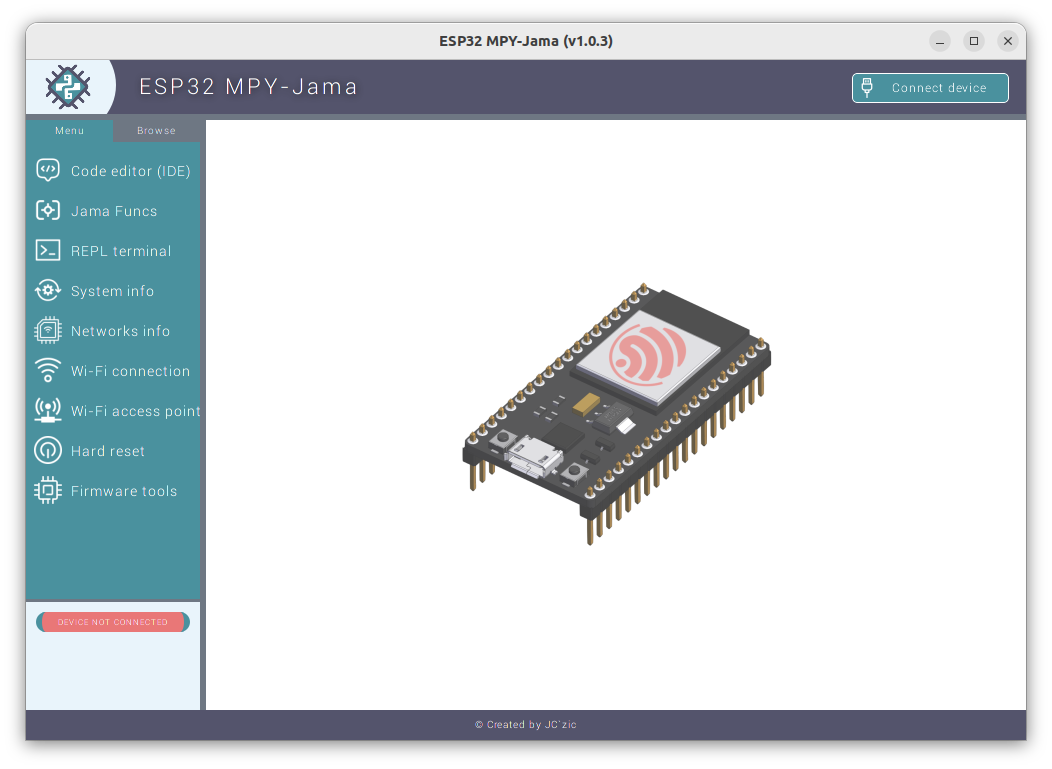Click the Wi-Fi connection signal icon

point(48,370)
